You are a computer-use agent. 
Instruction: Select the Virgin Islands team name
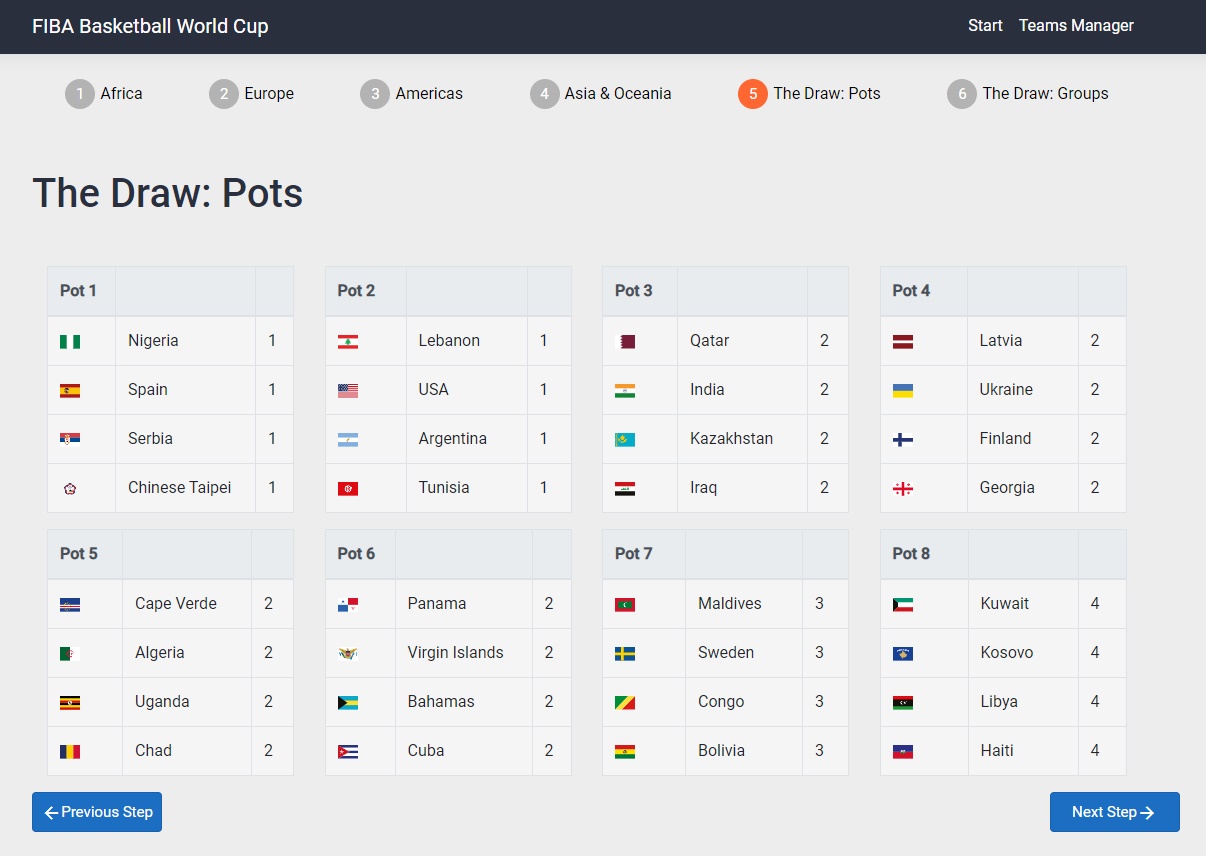(x=455, y=653)
